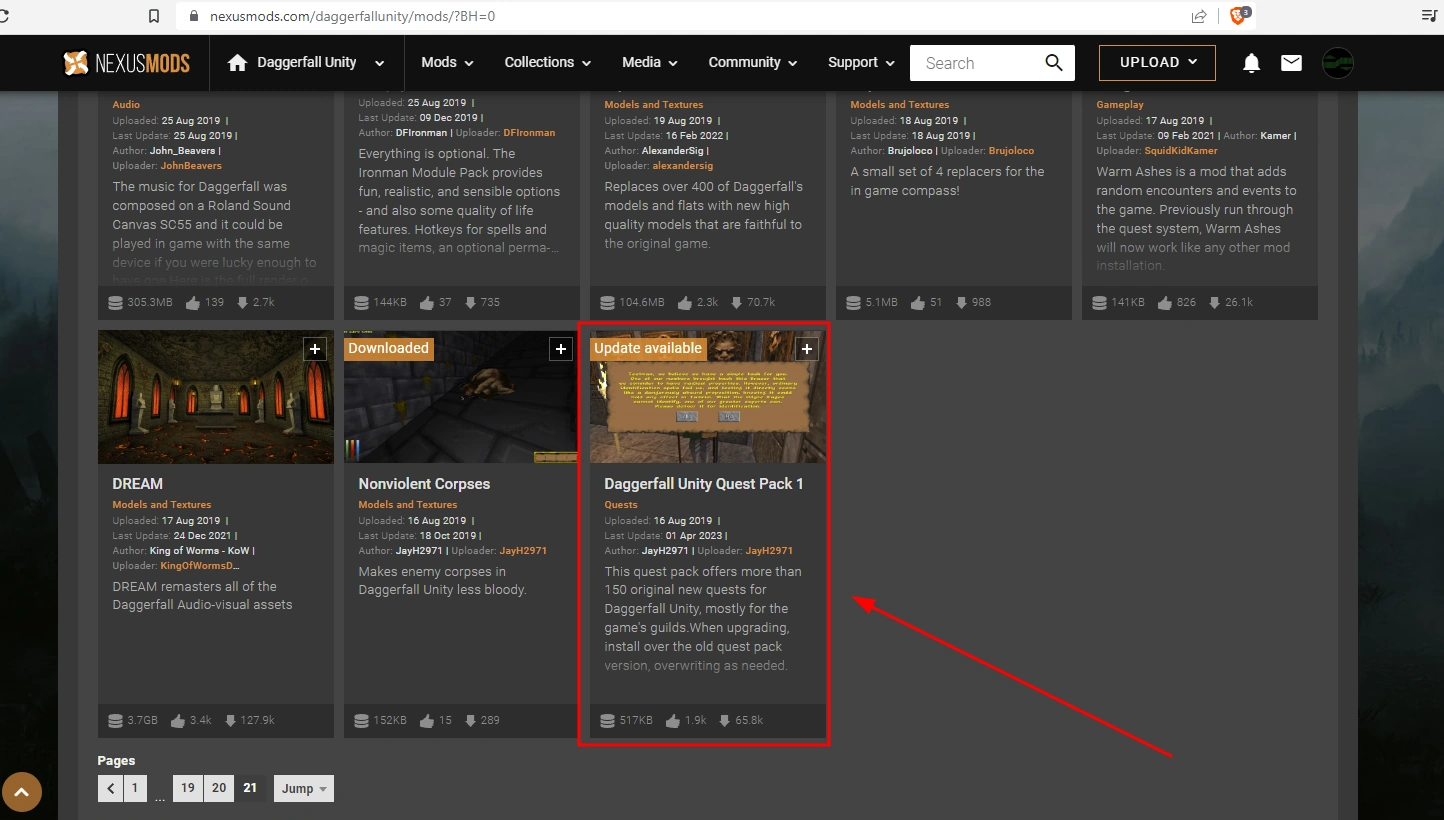The image size is (1444, 820).
Task: Open the Daggerfall Unity Quest Pack 1 title link
Action: pyautogui.click(x=703, y=484)
